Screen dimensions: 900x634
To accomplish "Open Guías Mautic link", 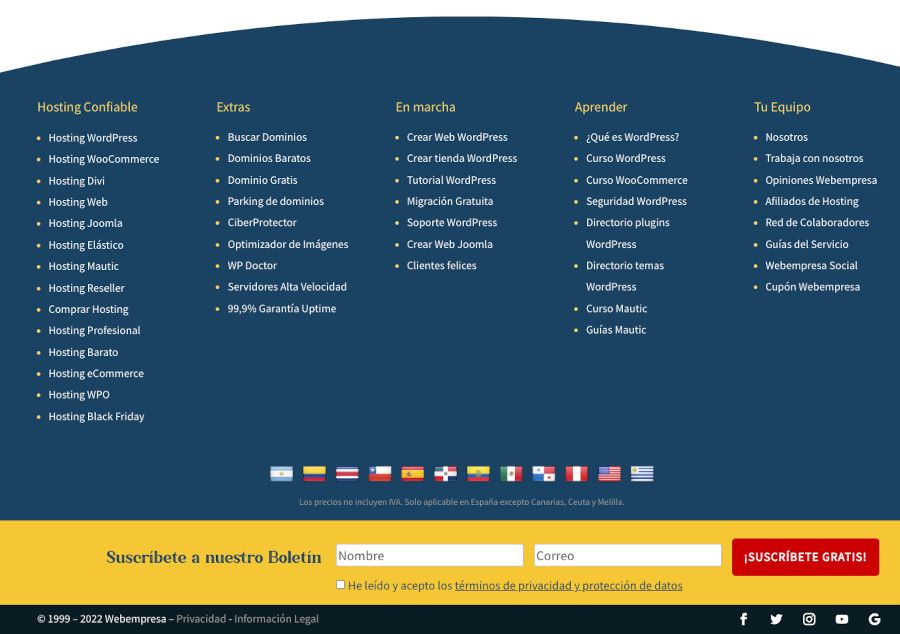I will pos(616,330).
